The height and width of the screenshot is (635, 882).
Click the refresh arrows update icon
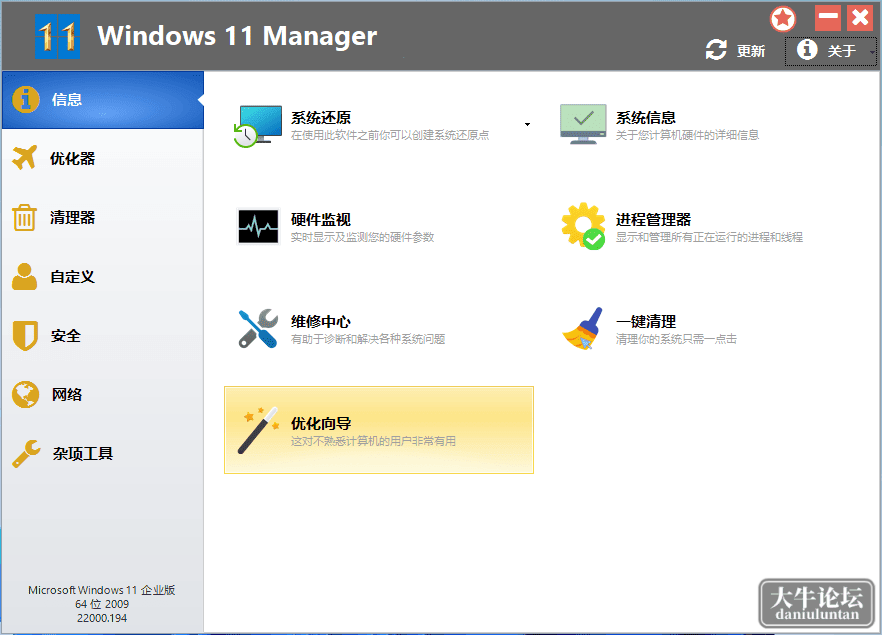716,50
